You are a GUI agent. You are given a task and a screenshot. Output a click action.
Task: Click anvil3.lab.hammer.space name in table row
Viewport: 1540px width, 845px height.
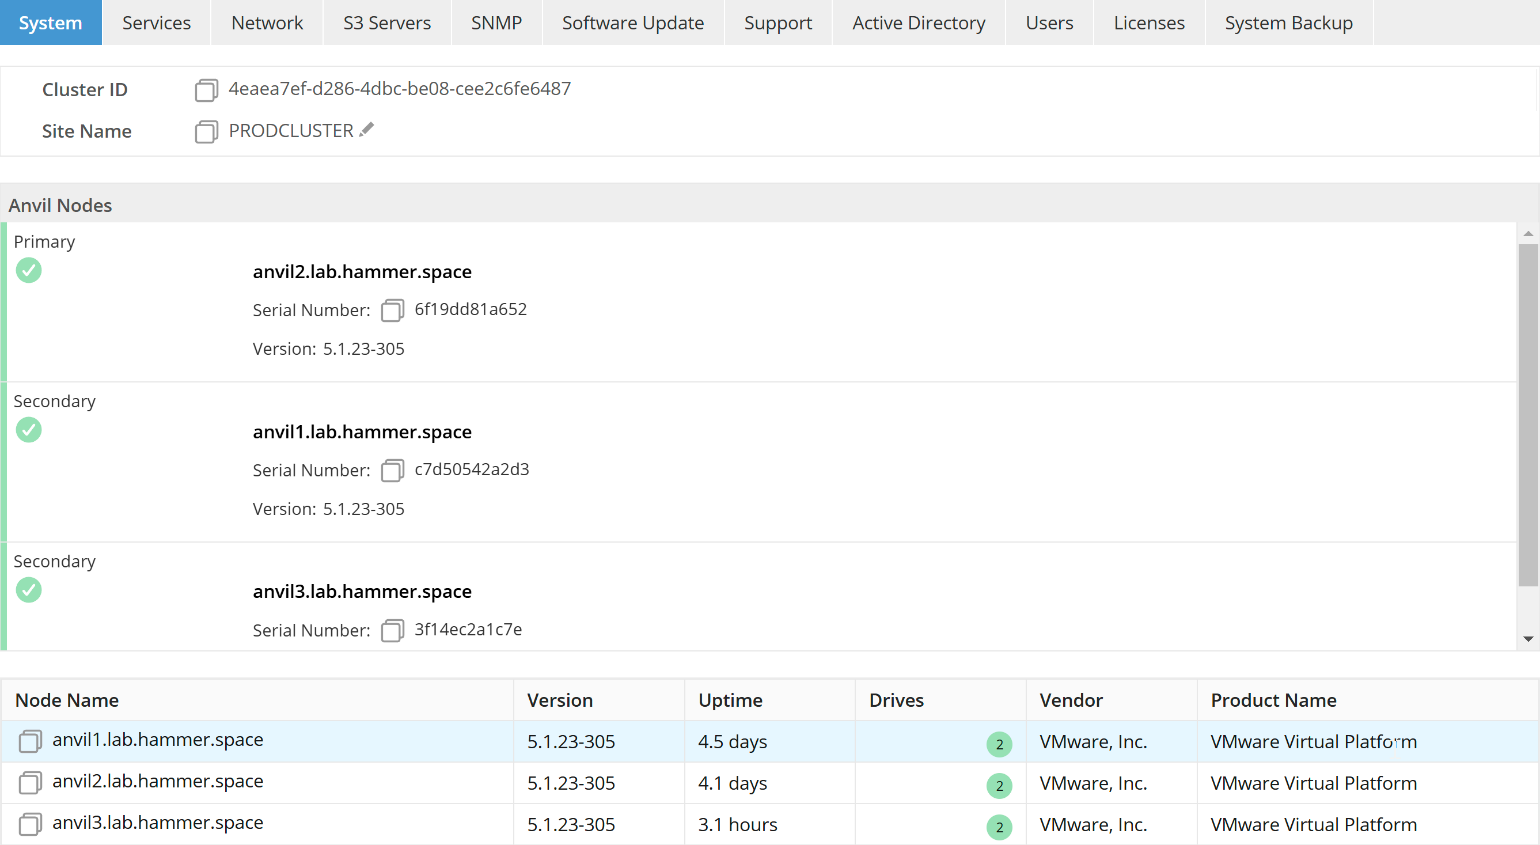click(158, 823)
